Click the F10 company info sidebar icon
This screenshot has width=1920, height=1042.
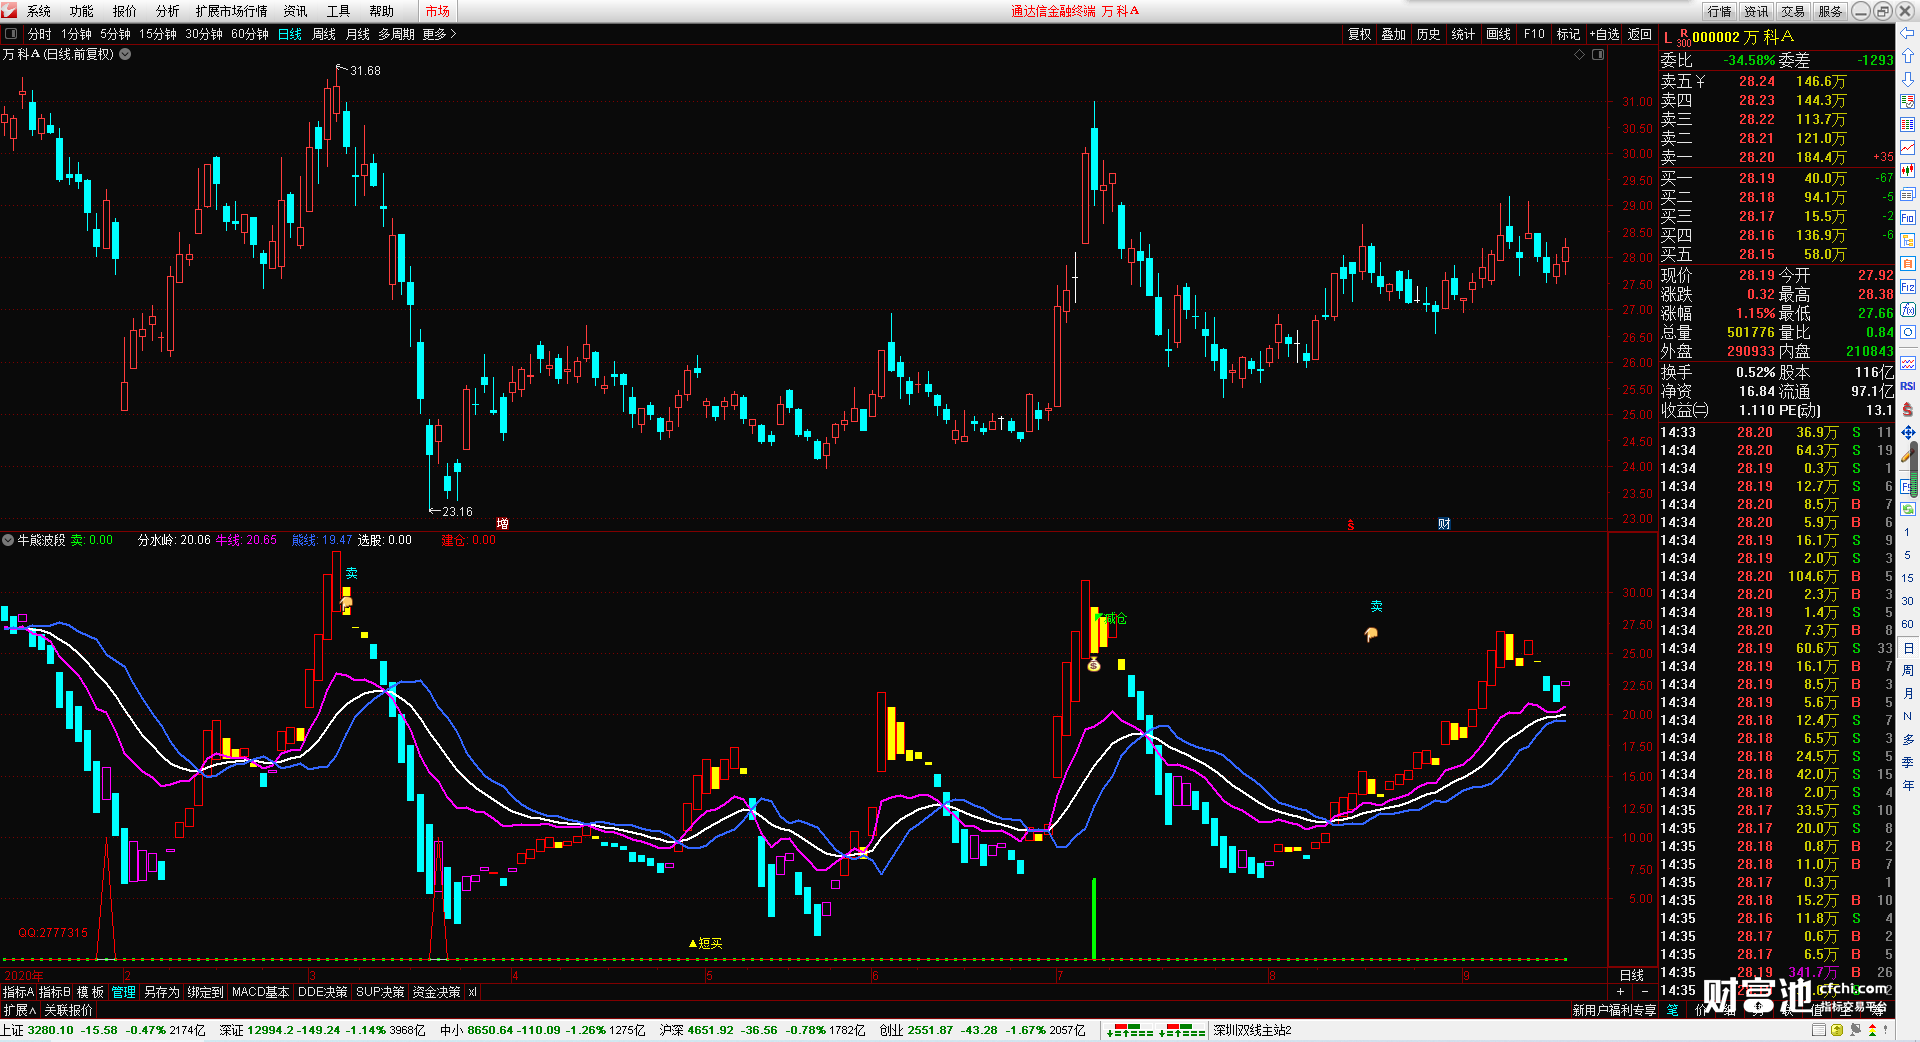click(x=1908, y=218)
